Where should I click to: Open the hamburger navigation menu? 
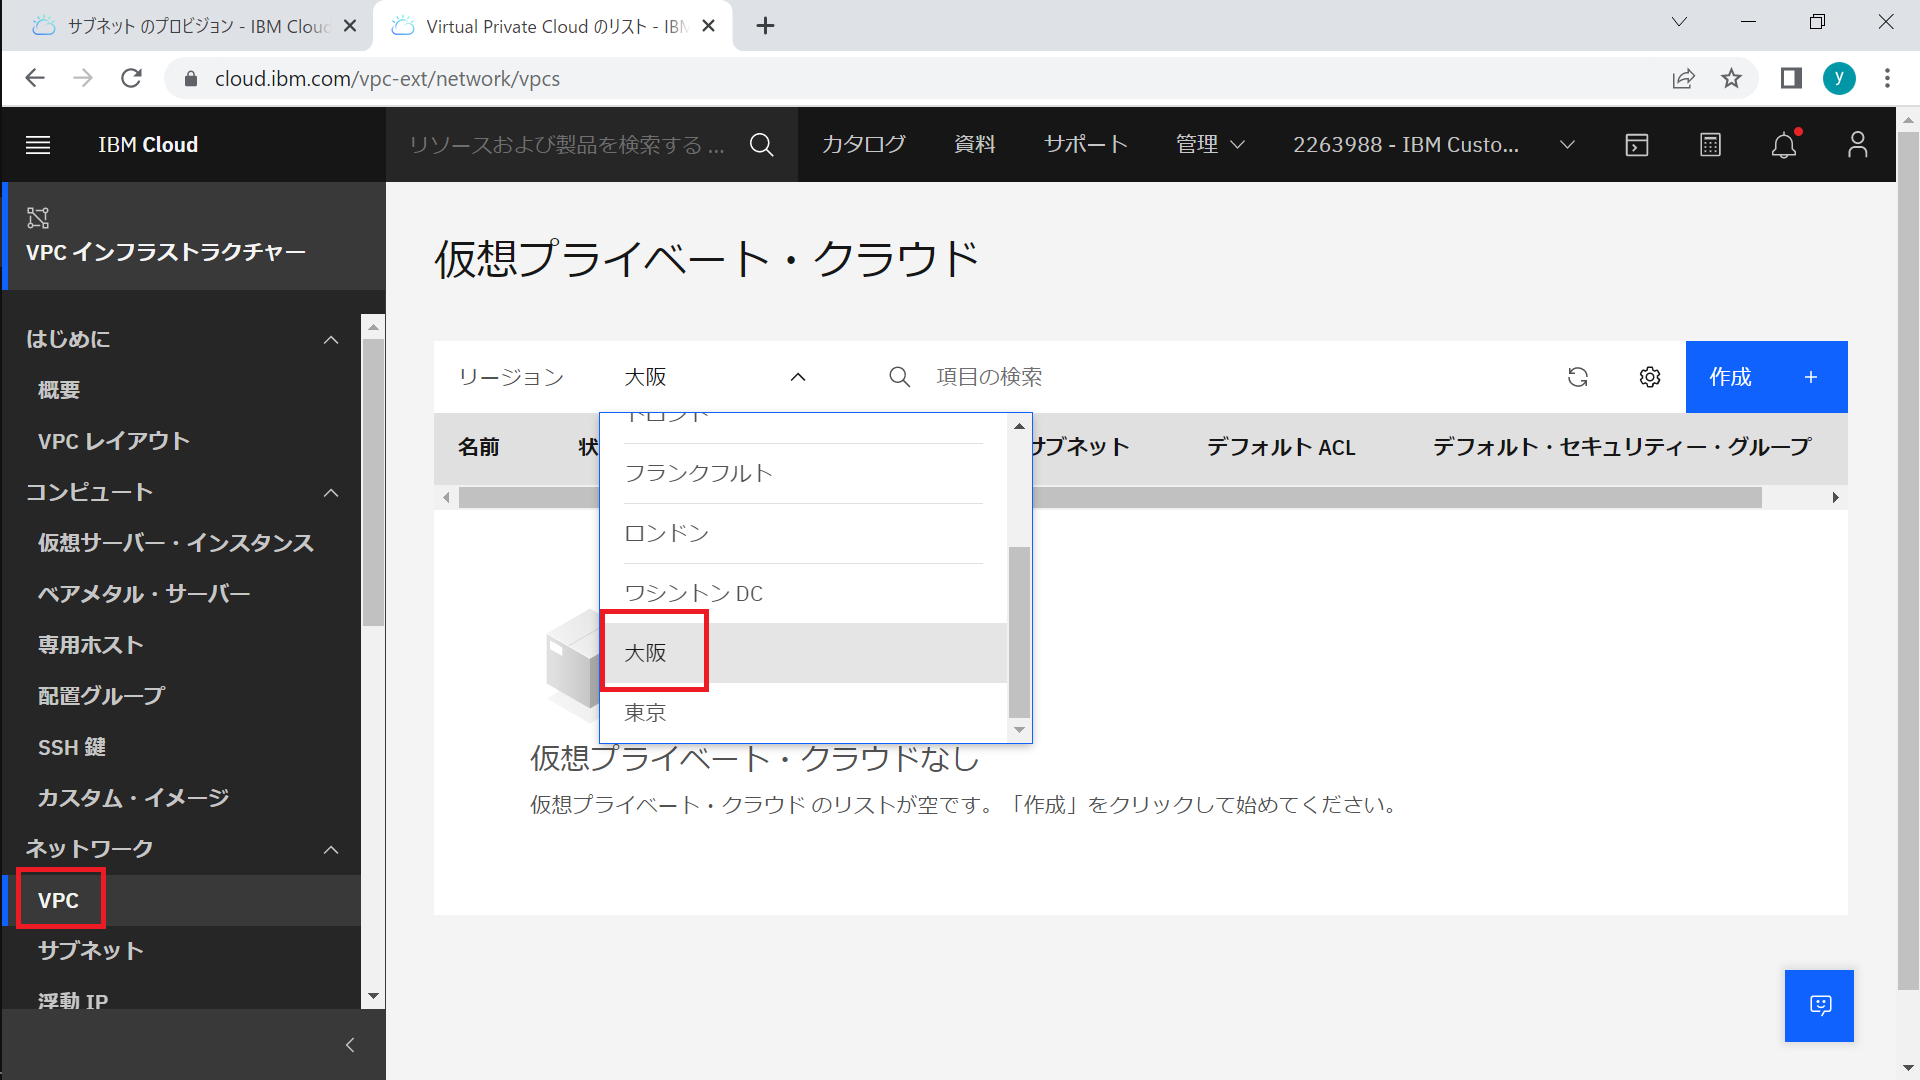[38, 145]
